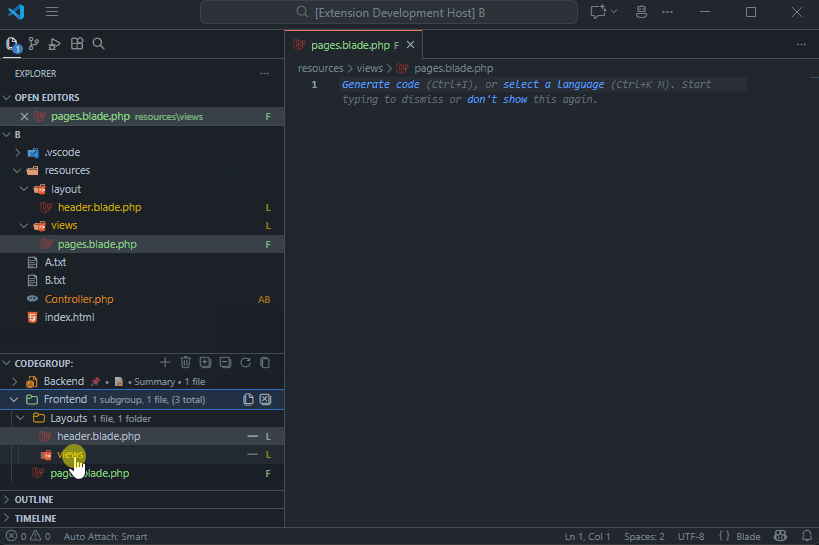Open the Search view
The height and width of the screenshot is (545, 819).
coord(98,44)
